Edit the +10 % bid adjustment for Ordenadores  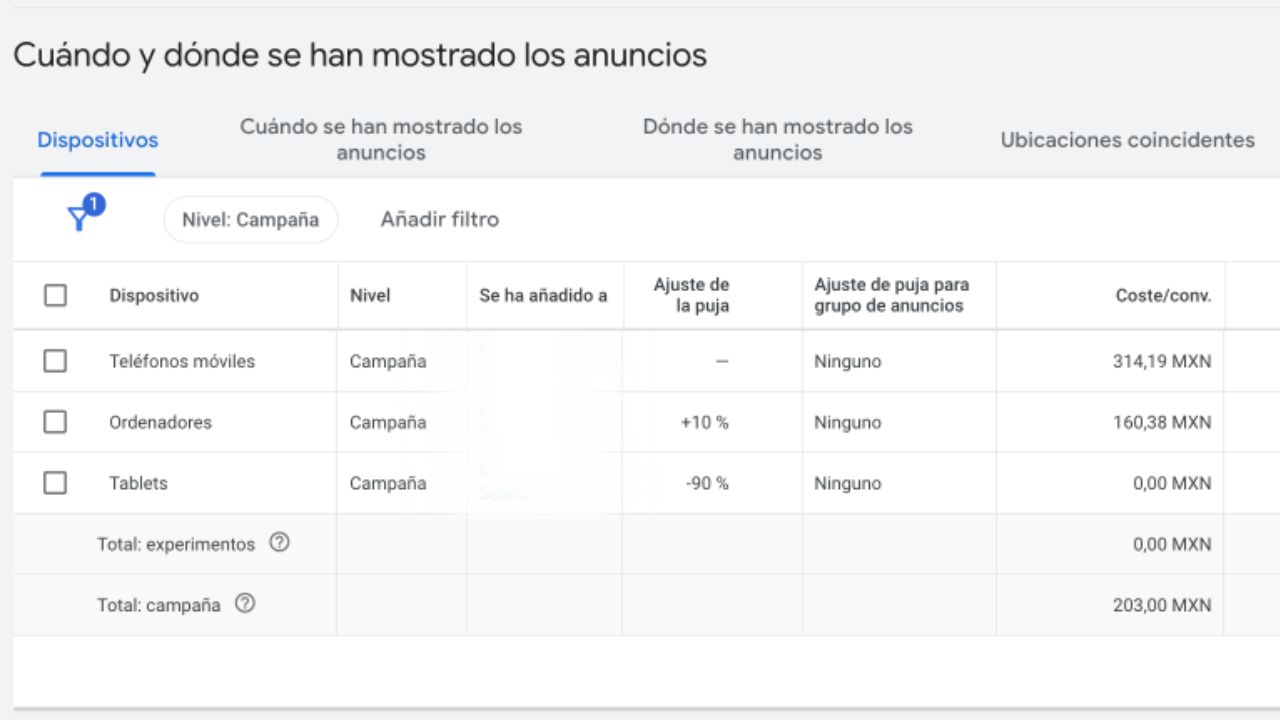click(x=704, y=422)
